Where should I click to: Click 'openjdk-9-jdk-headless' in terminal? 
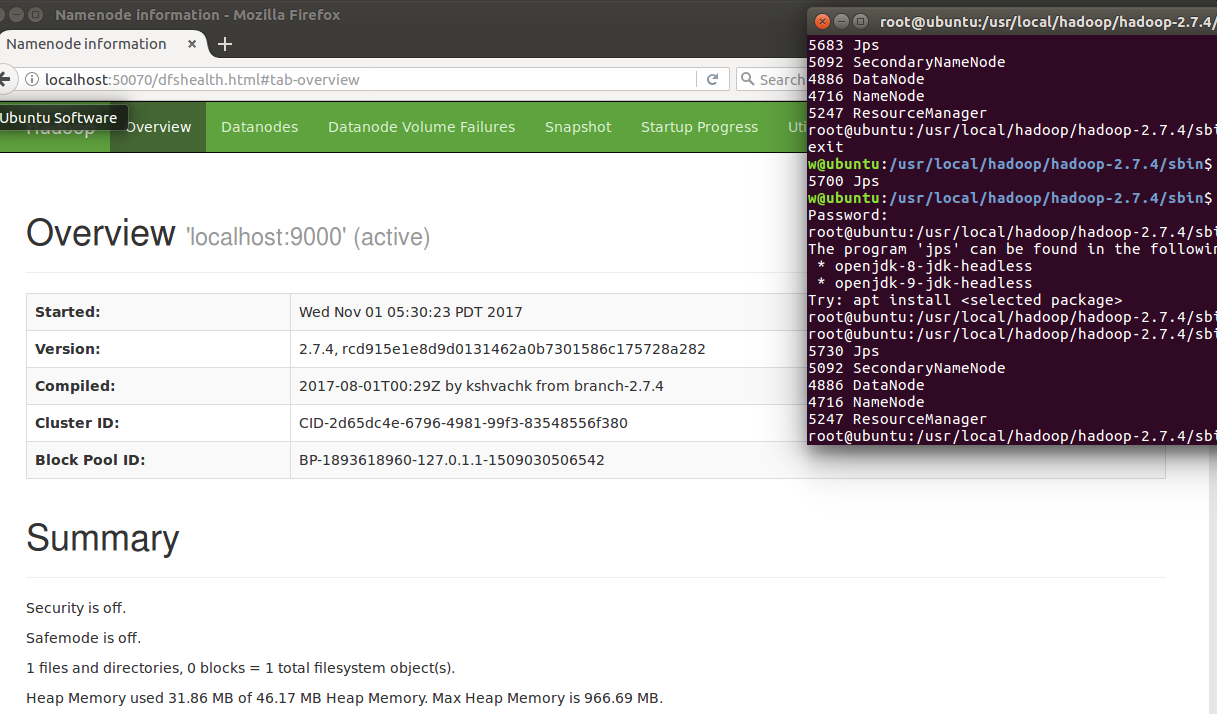[933, 283]
